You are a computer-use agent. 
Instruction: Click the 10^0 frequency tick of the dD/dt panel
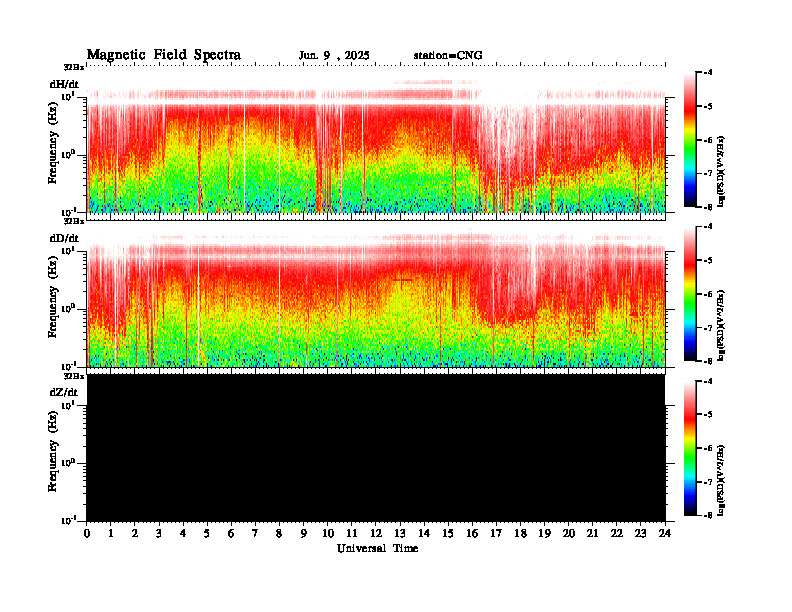pyautogui.click(x=69, y=308)
